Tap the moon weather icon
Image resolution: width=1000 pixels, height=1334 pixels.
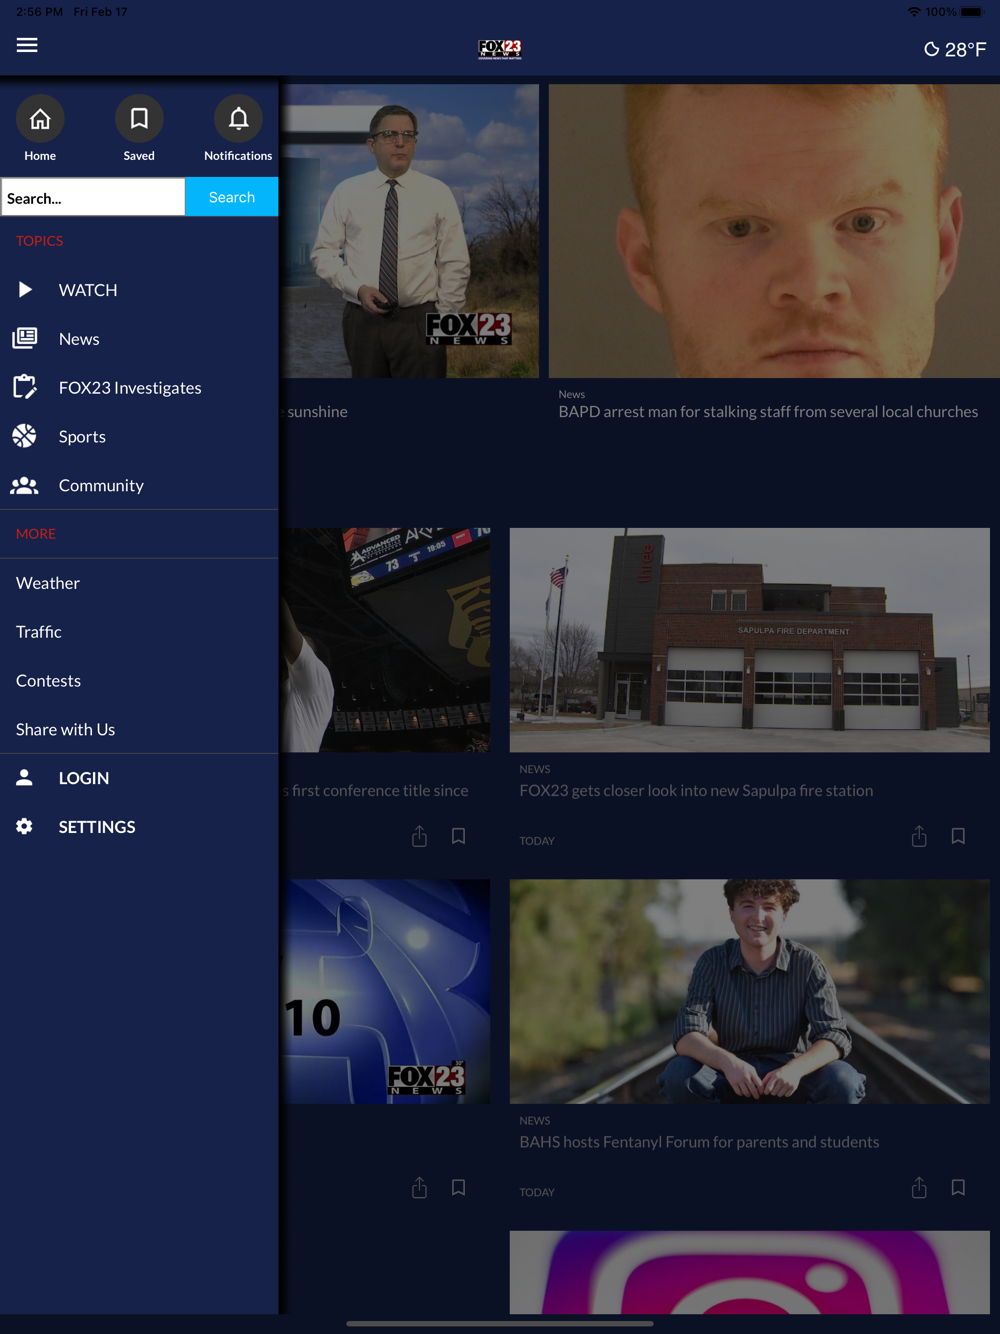tap(932, 49)
